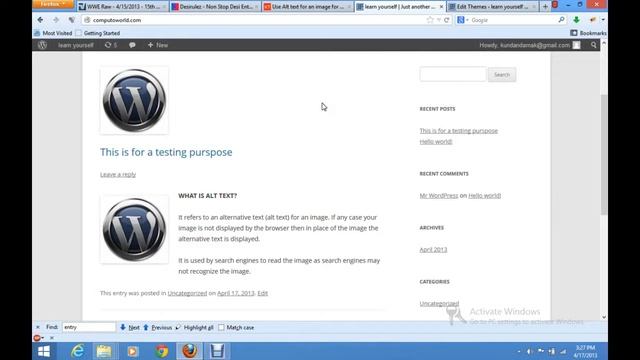Open the updates icon showing 5
The height and width of the screenshot is (360, 640).
tap(111, 45)
